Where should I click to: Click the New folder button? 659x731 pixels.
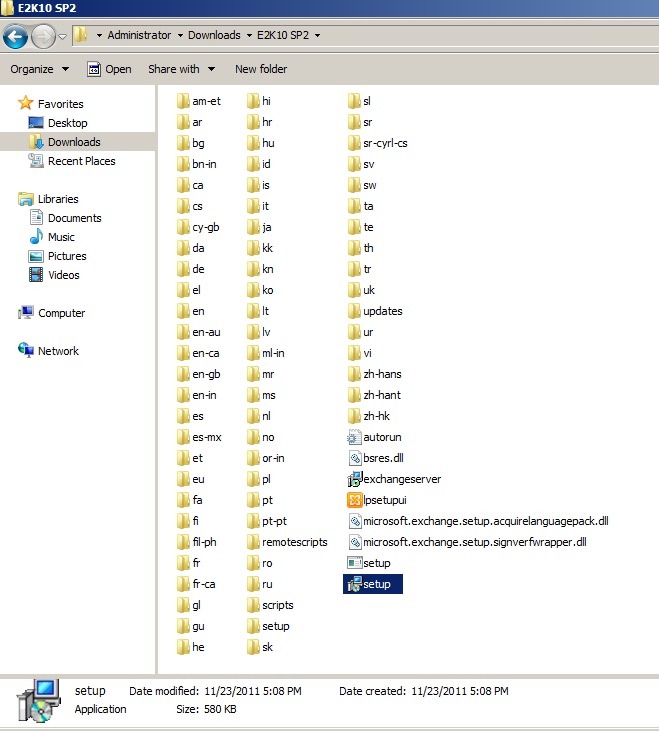click(260, 69)
